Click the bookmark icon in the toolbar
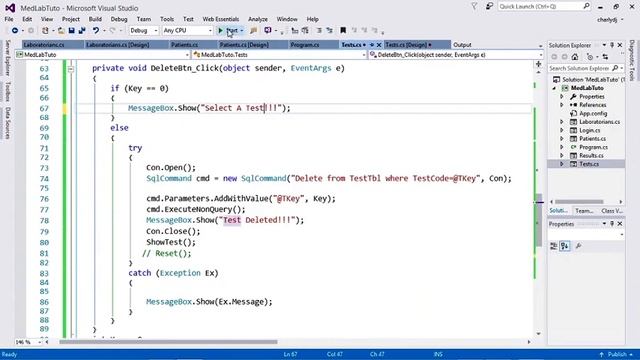 click(x=343, y=31)
